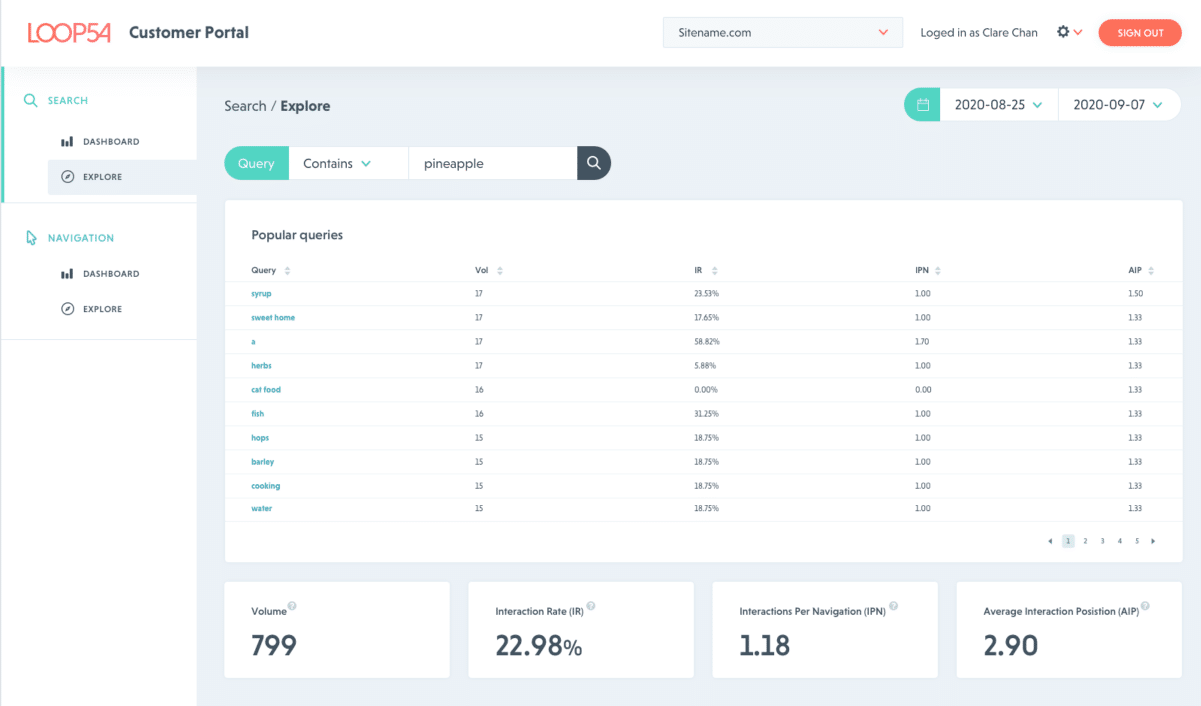Click the help icon next to Volume
The width and height of the screenshot is (1201, 706).
[x=292, y=606]
